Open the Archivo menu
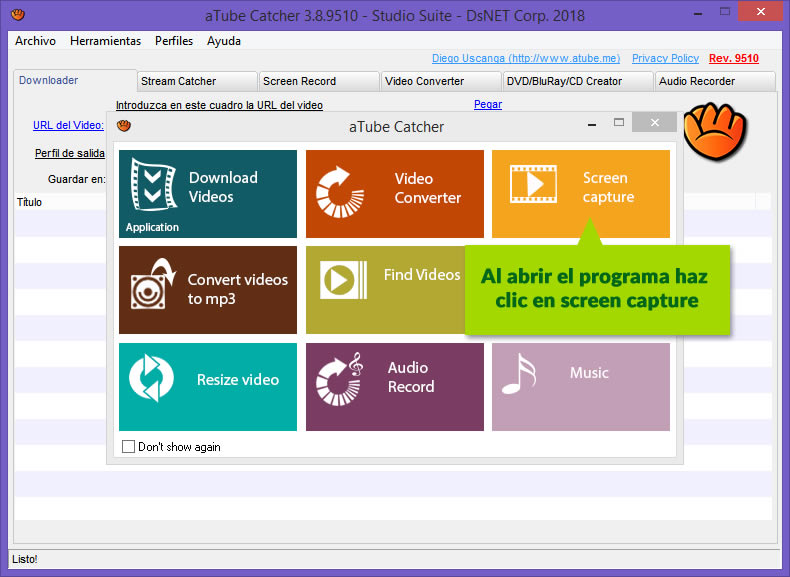Screen dimensions: 790x577 [x=35, y=41]
